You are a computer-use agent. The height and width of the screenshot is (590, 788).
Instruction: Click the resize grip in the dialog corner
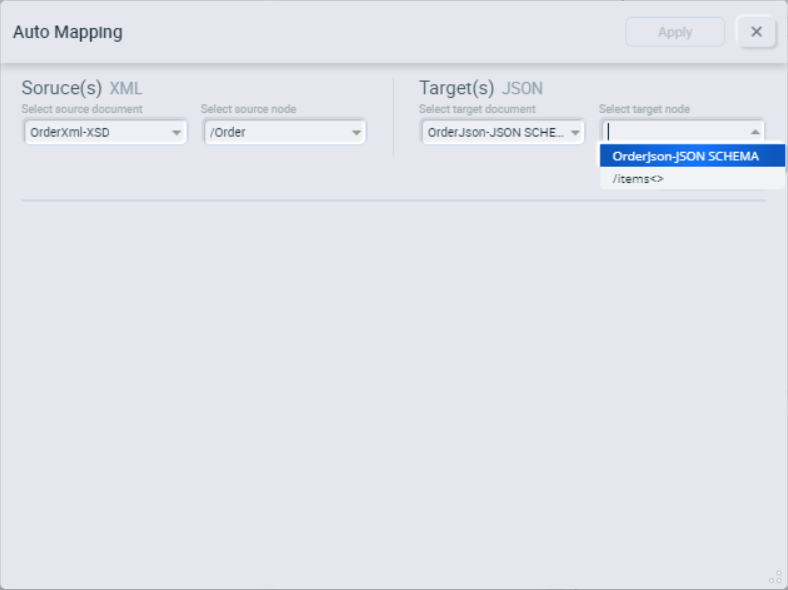tap(776, 577)
